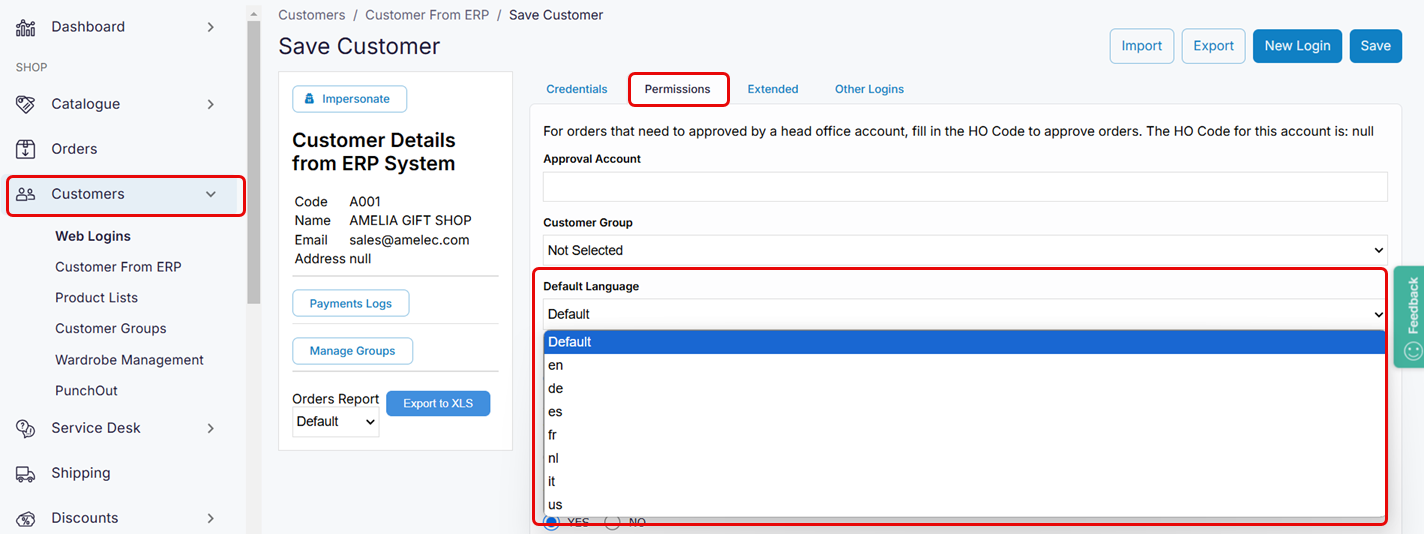Click the Customers people icon
Image resolution: width=1424 pixels, height=534 pixels.
26,194
